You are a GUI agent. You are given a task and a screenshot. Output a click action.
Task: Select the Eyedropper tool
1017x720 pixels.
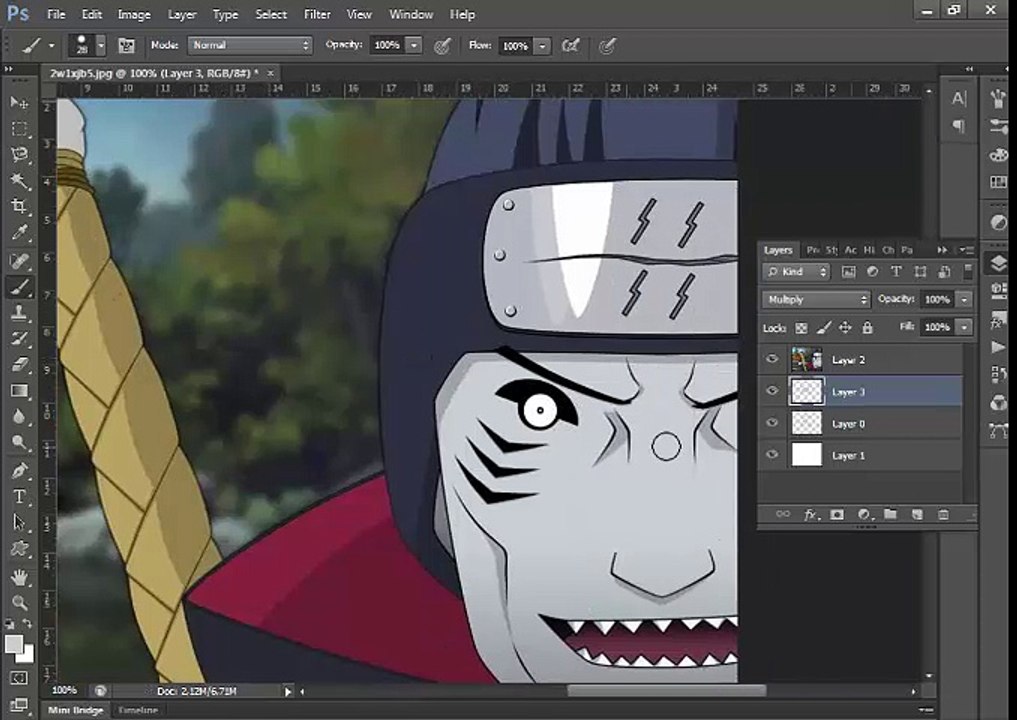(19, 232)
